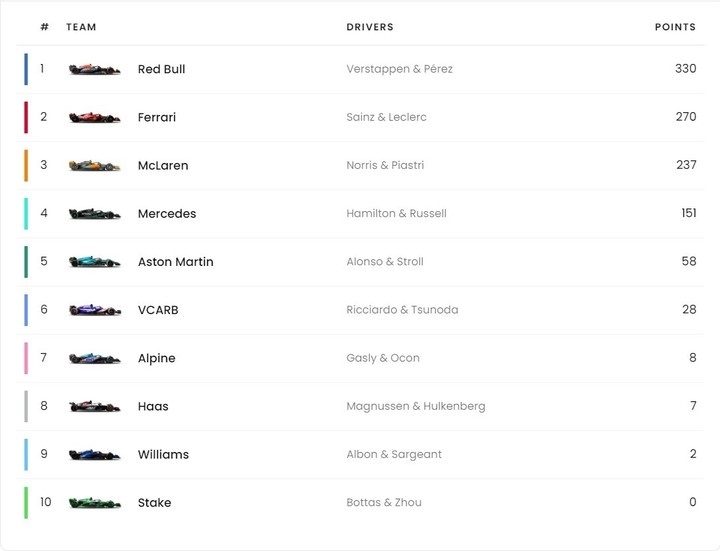Click the Williams car icon
Image resolution: width=720 pixels, height=551 pixels.
click(94, 454)
